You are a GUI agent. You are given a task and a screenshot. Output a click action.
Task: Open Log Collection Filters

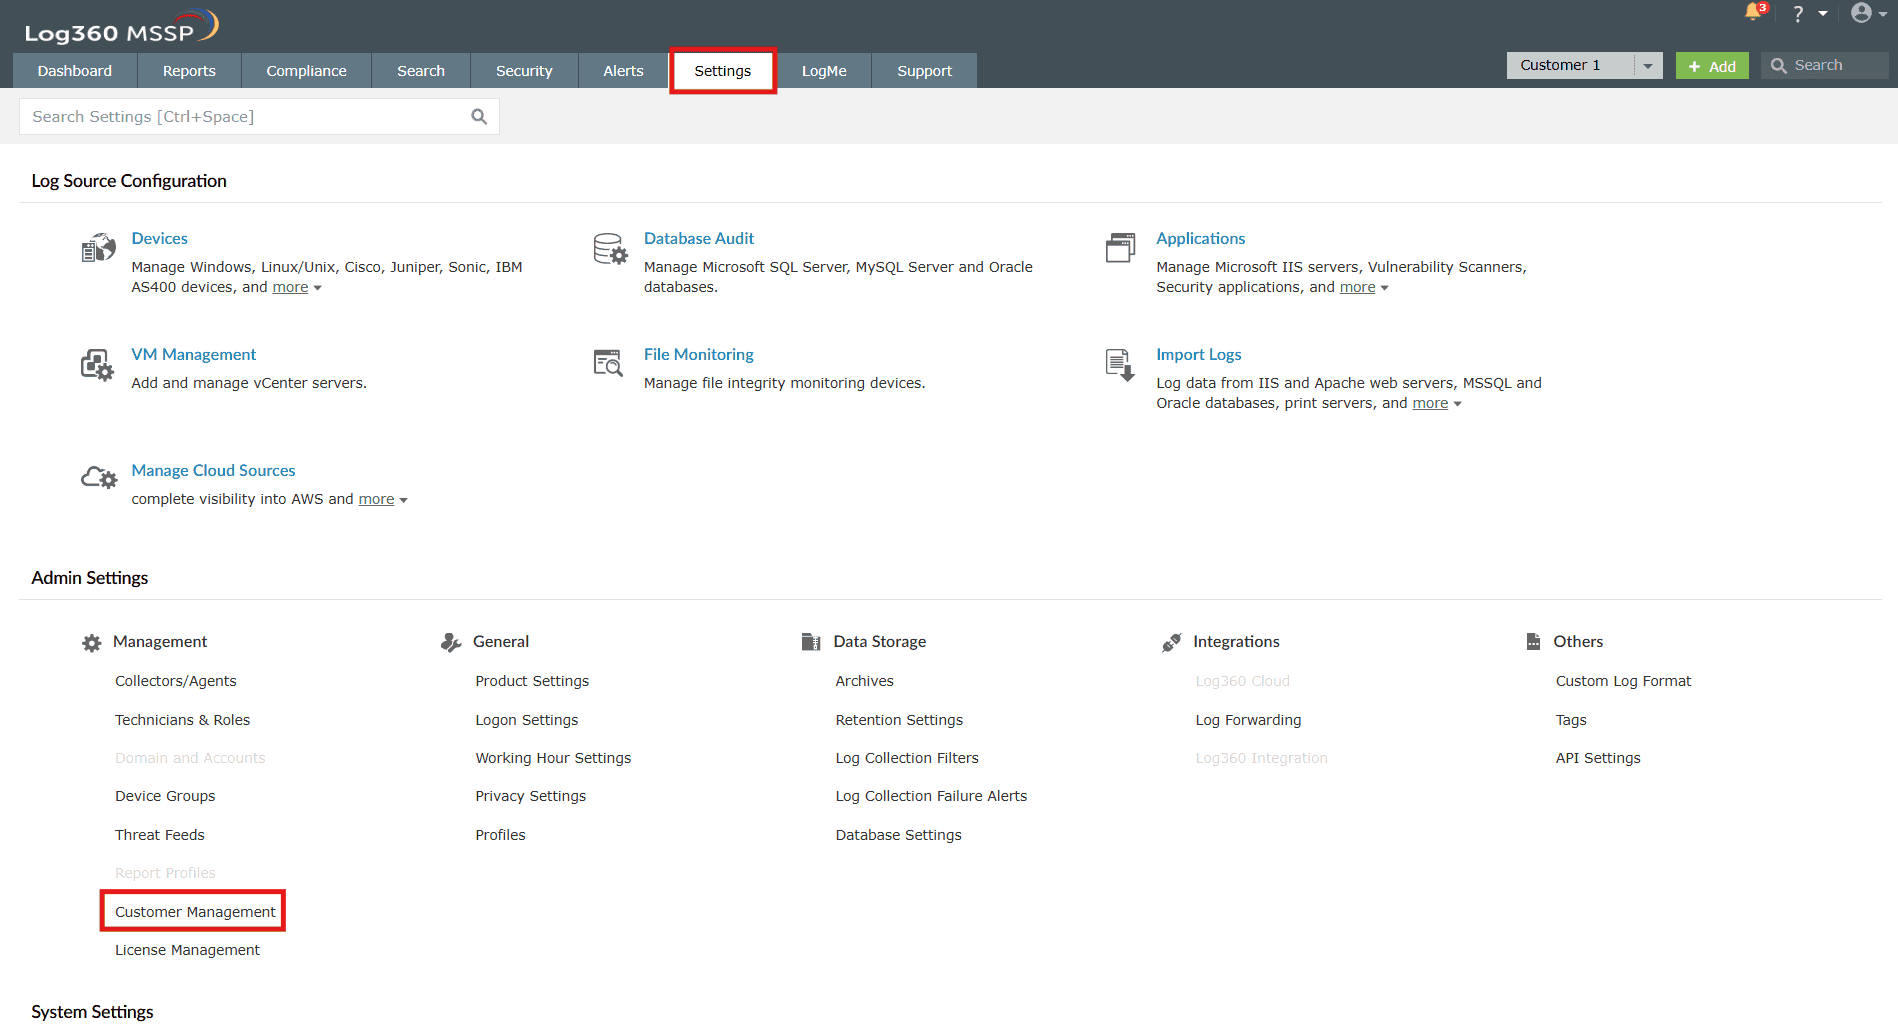(x=907, y=758)
